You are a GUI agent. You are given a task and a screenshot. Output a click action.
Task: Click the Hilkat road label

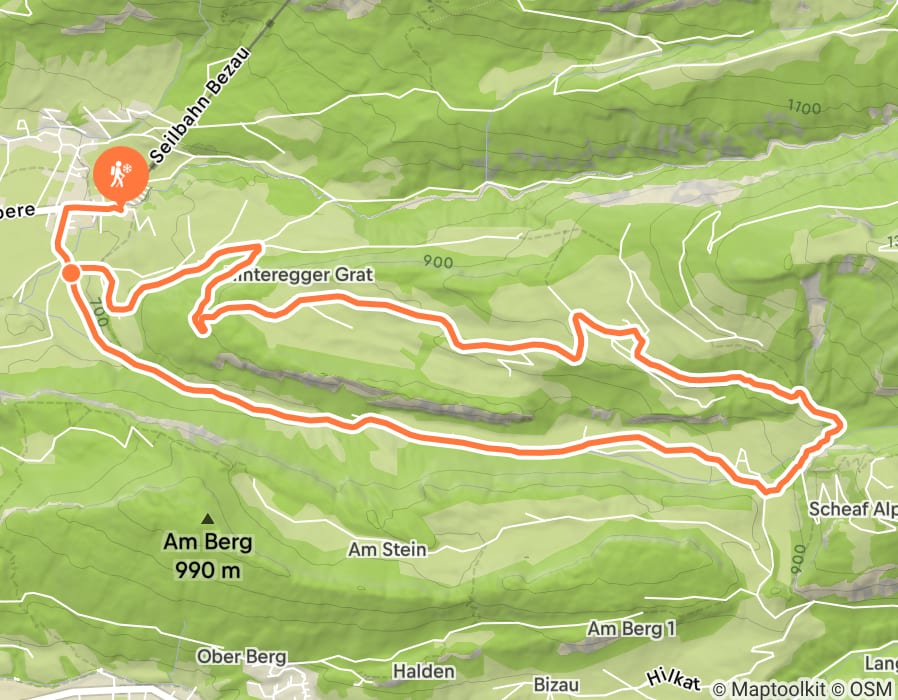point(674,680)
